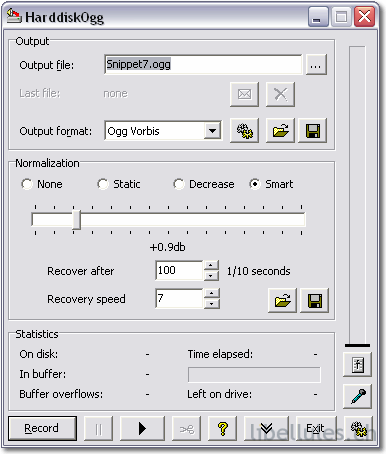
Task: Click the vertical level meter bar
Action: click(357, 196)
